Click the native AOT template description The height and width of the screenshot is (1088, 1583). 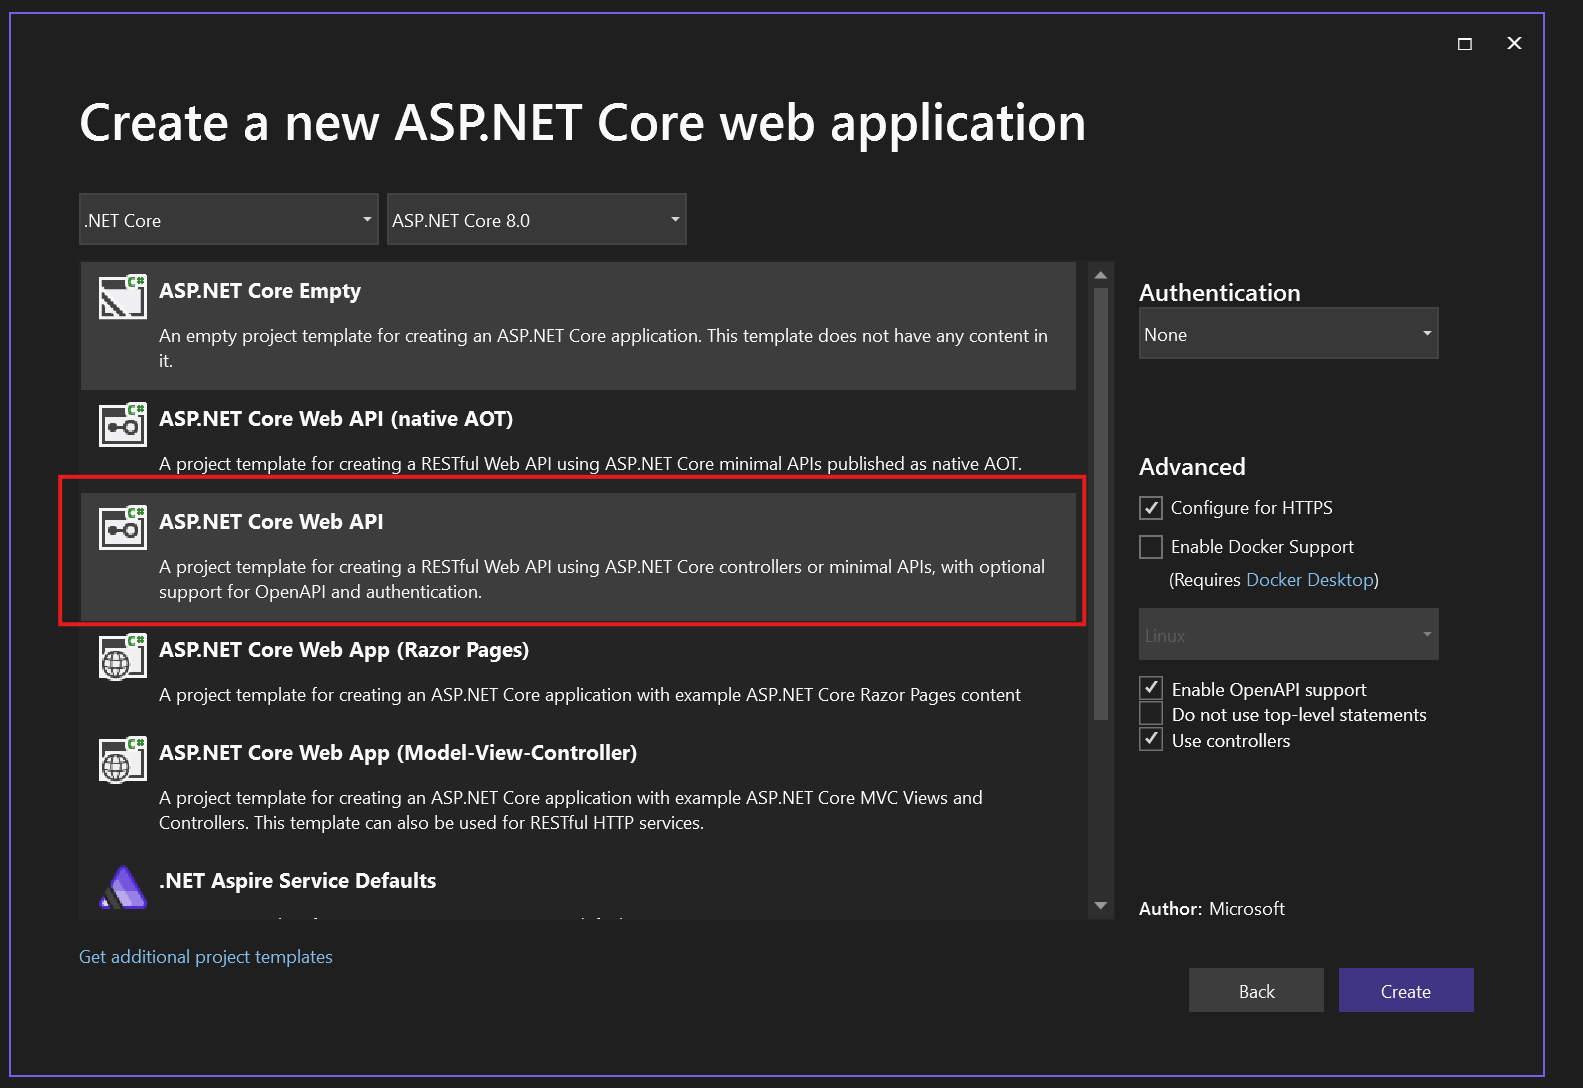click(590, 464)
